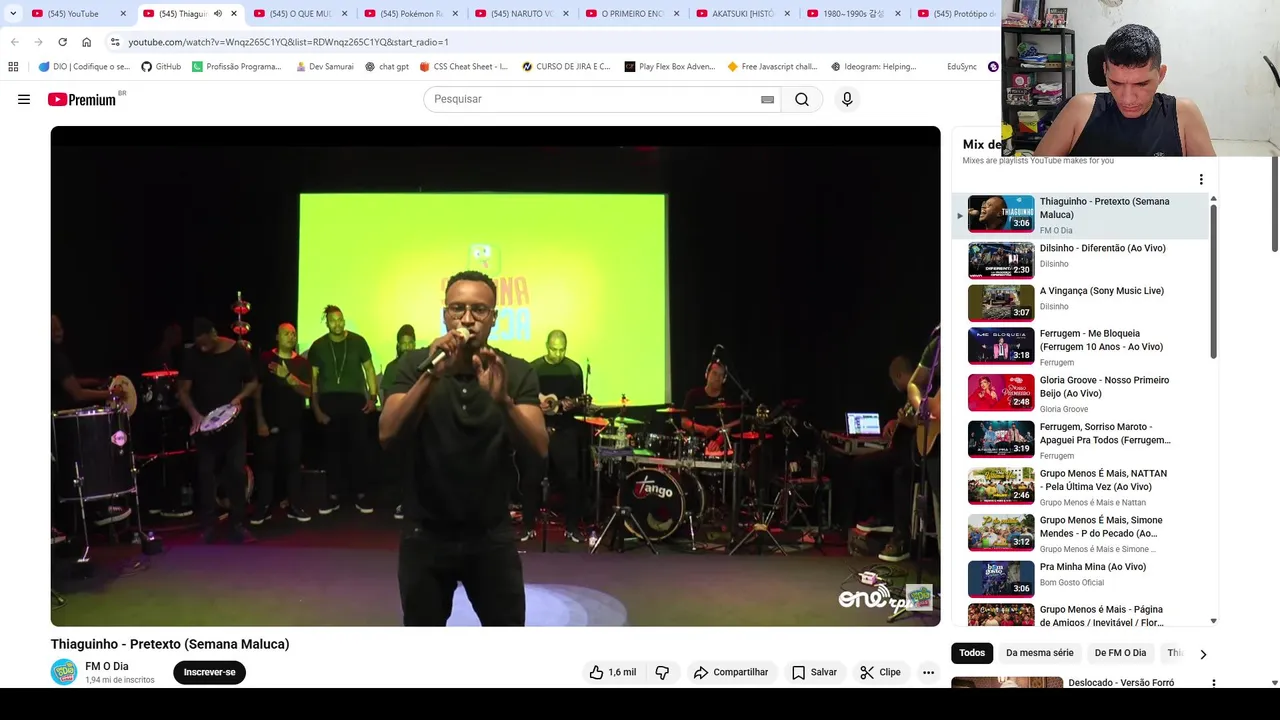The height and width of the screenshot is (720, 1280).
Task: Subscribe with Inscrever-se button
Action: pos(209,672)
